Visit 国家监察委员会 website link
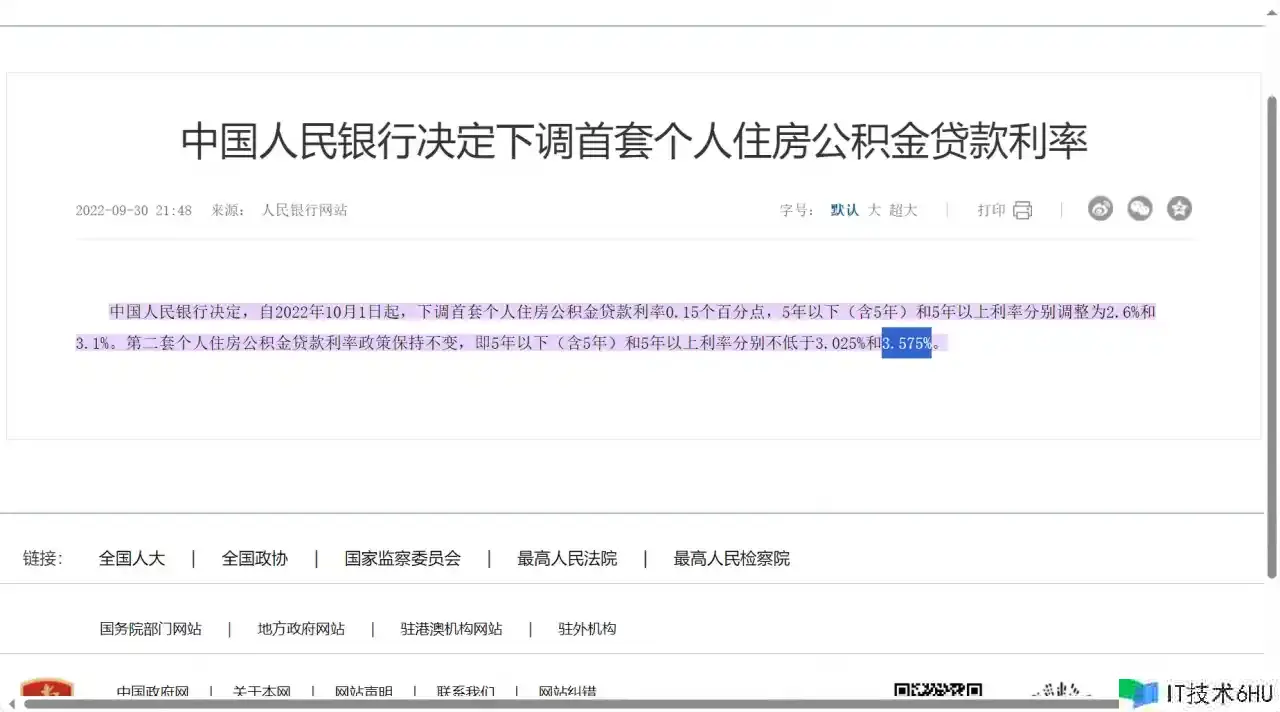The width and height of the screenshot is (1280, 712). (402, 558)
